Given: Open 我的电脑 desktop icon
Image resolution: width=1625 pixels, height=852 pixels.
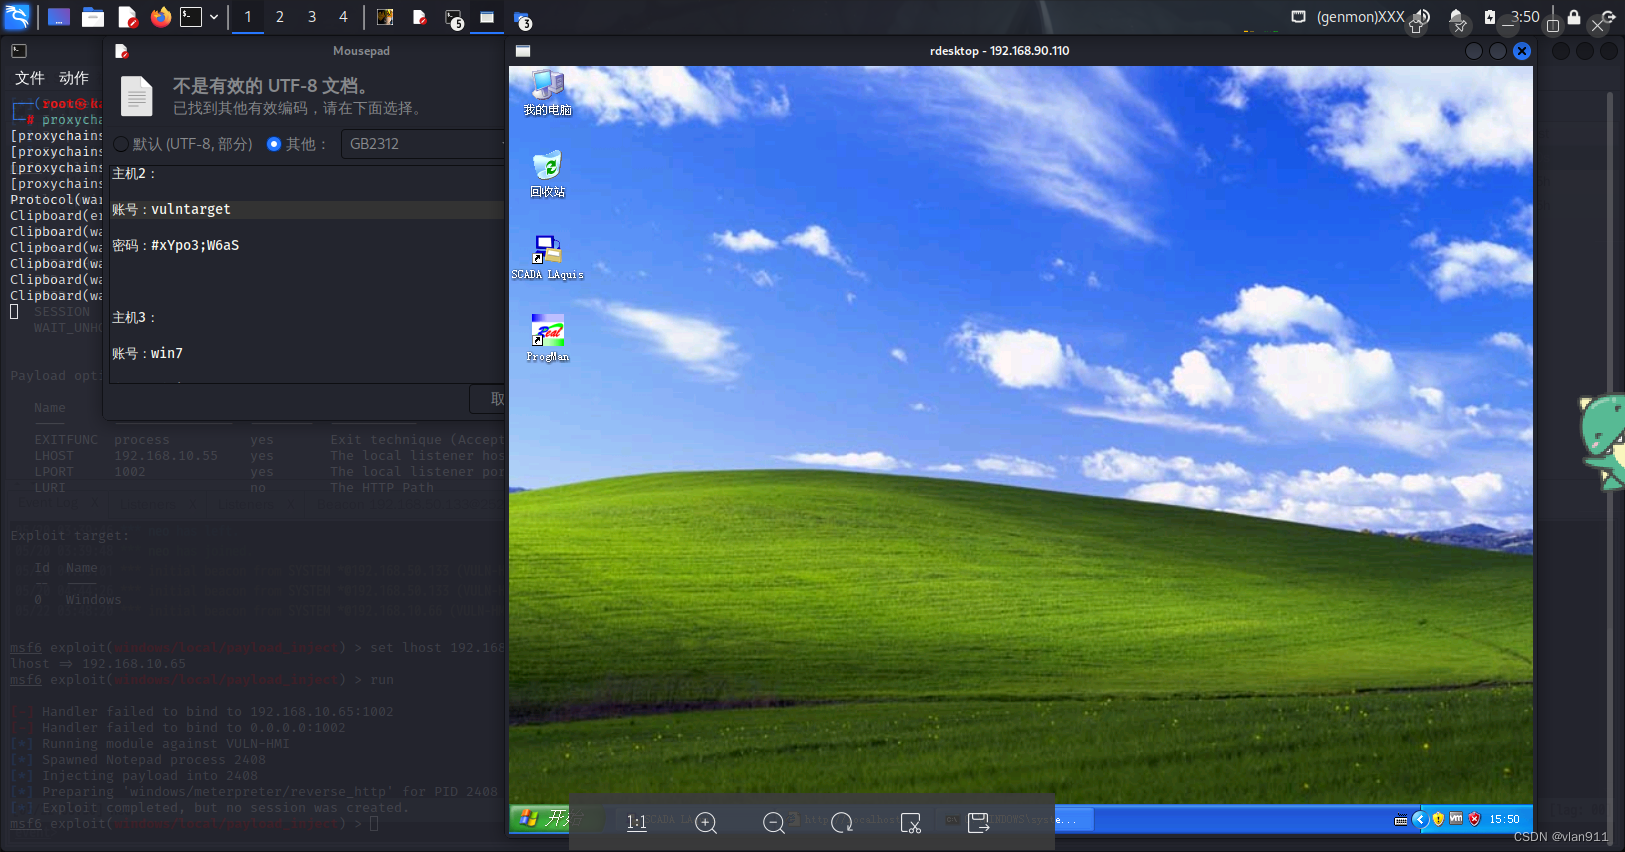Looking at the screenshot, I should pyautogui.click(x=547, y=93).
